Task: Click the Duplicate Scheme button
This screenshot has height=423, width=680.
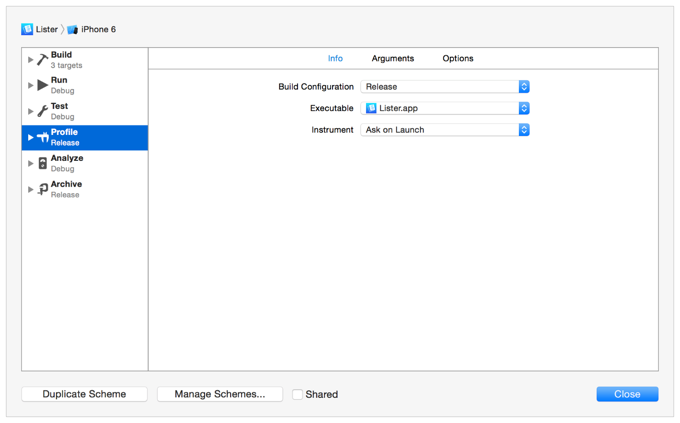Action: [84, 394]
